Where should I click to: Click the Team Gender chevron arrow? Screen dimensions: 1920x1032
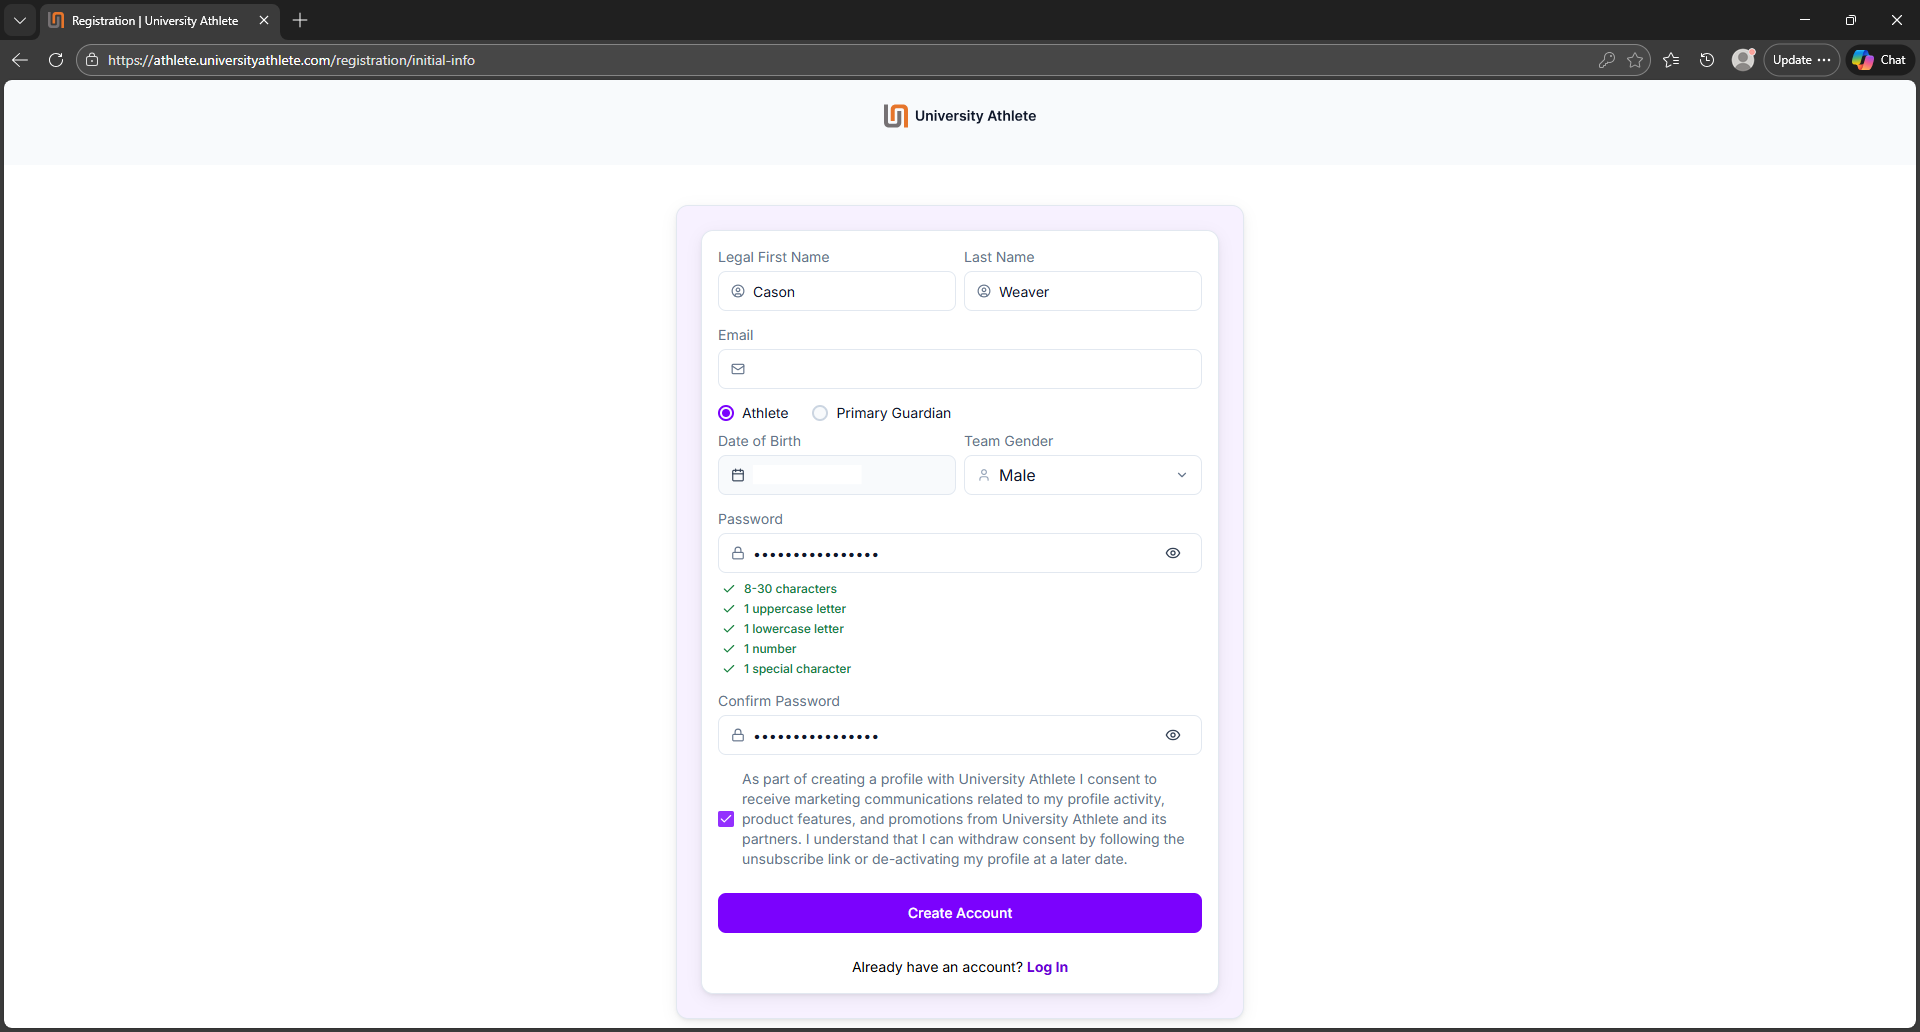click(1182, 475)
